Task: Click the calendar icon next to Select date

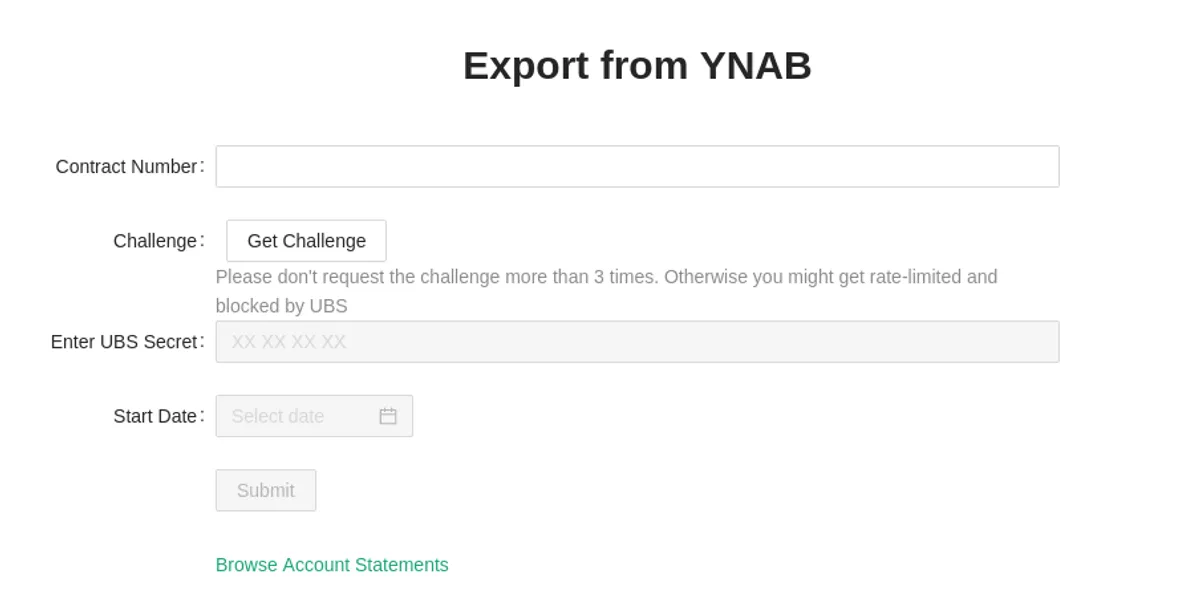Action: pyautogui.click(x=389, y=416)
